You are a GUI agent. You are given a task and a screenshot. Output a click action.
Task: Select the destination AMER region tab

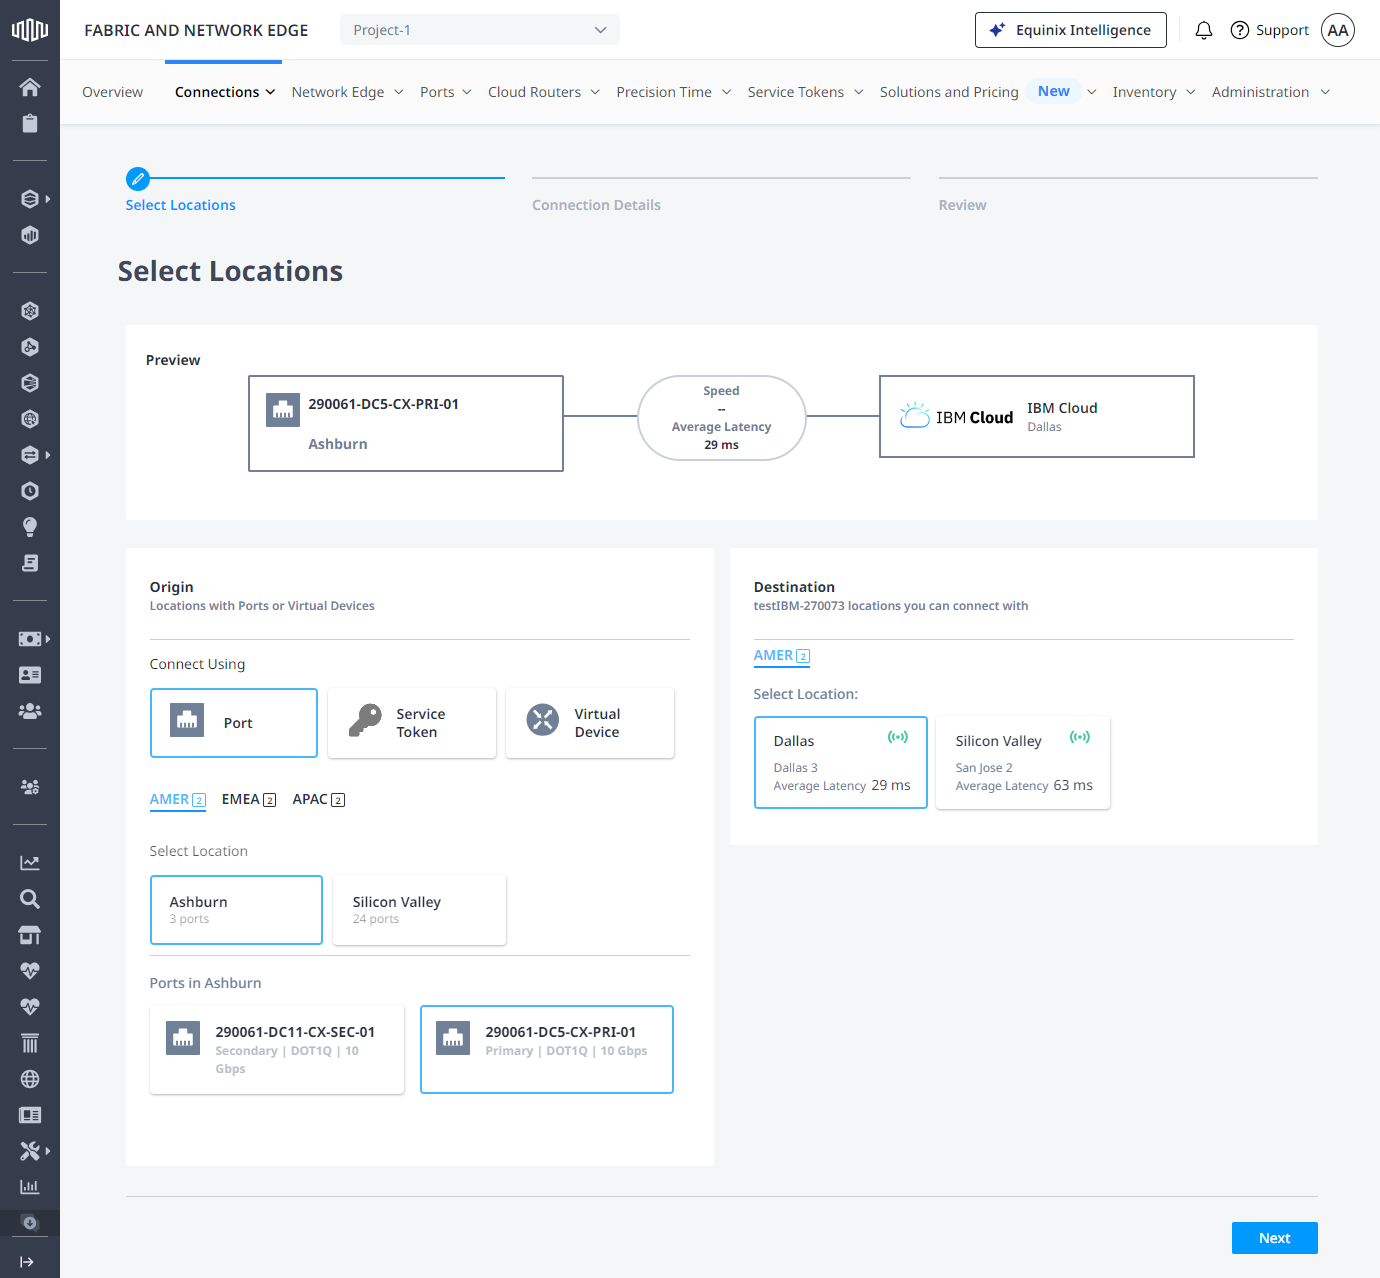pos(782,655)
